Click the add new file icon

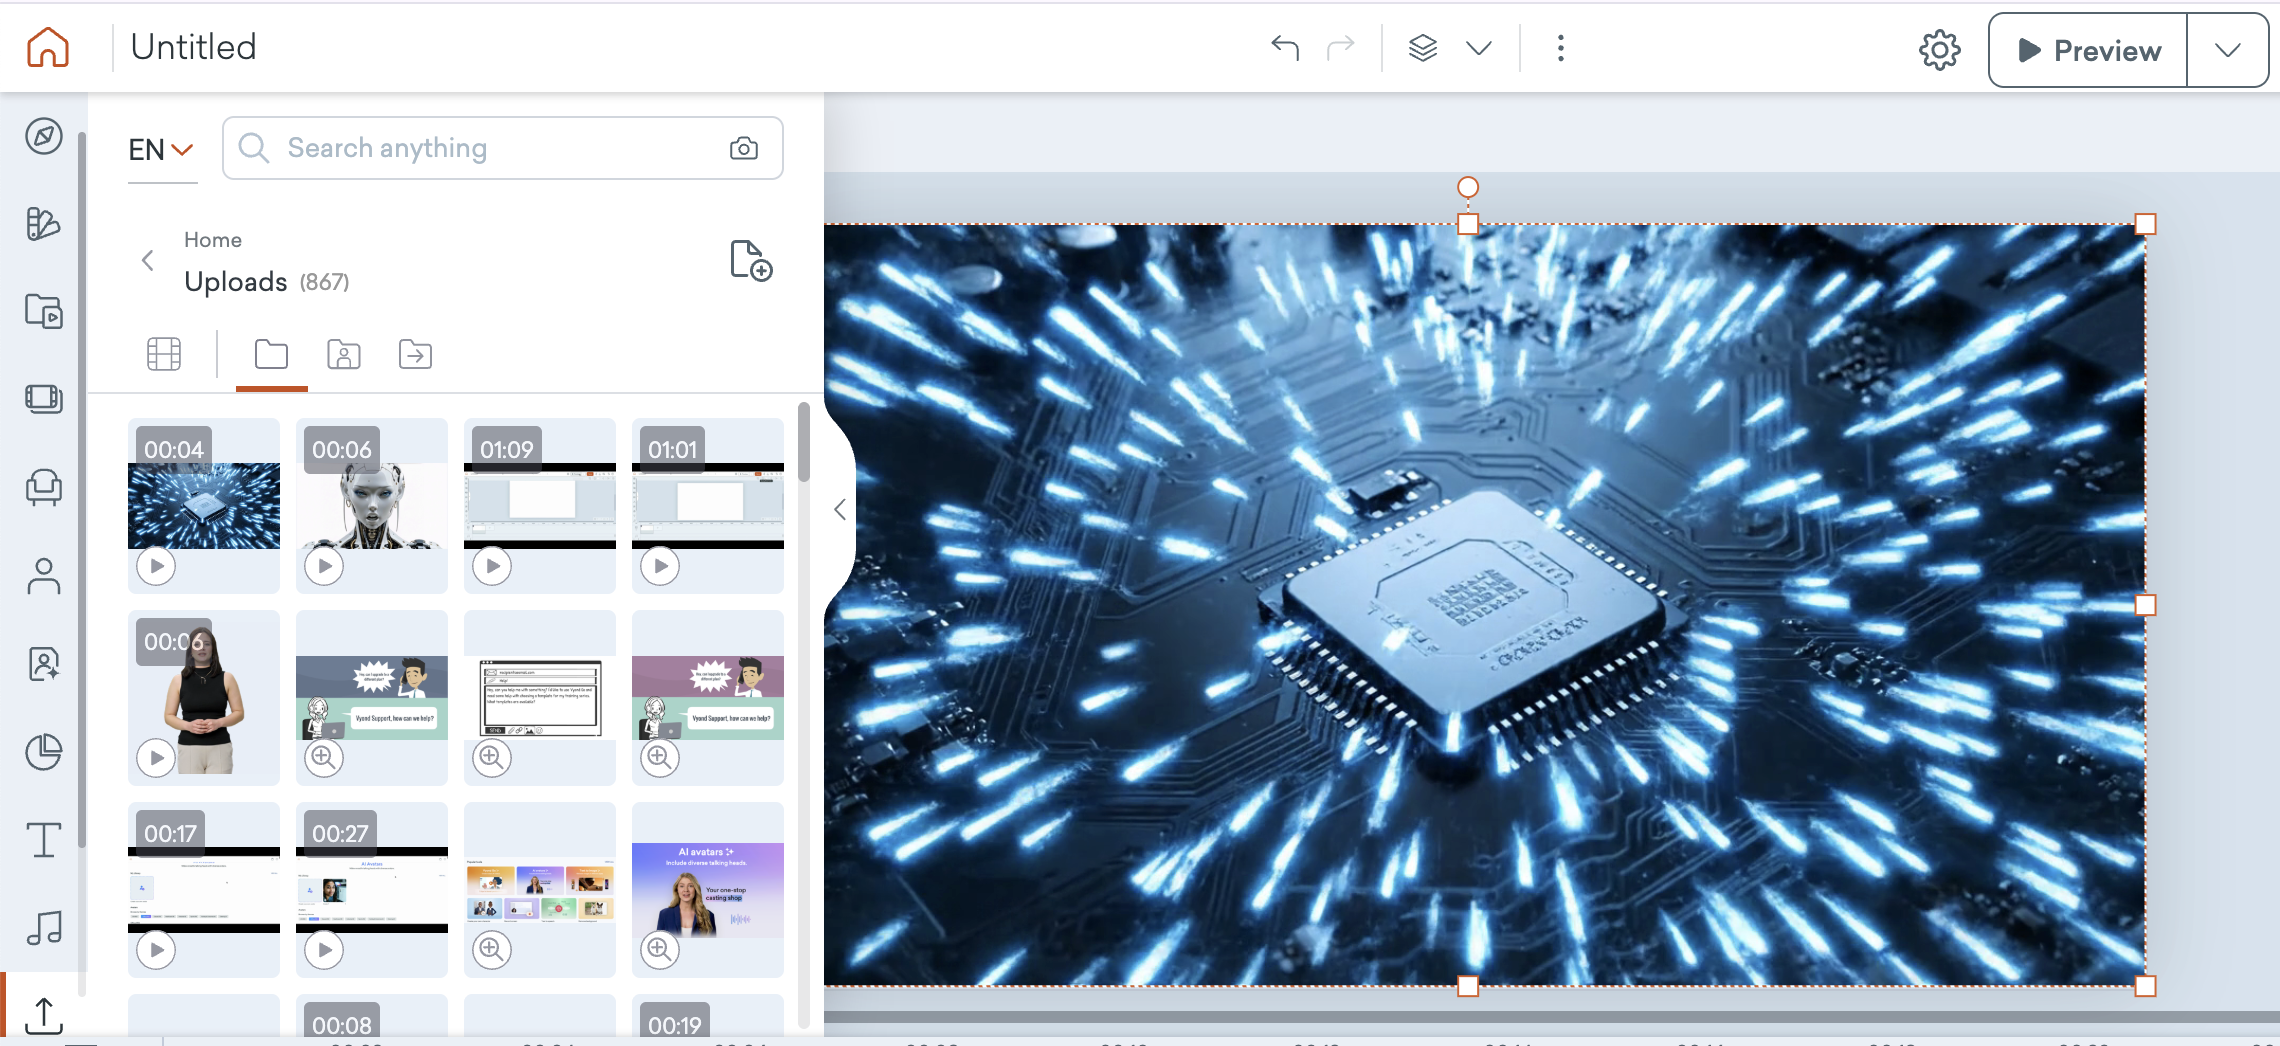750,261
